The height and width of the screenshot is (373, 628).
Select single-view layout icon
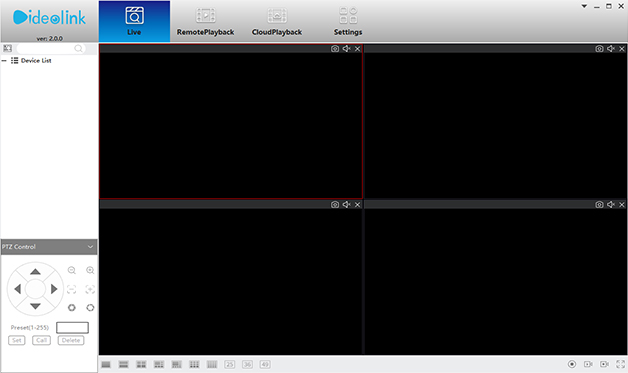tap(106, 364)
